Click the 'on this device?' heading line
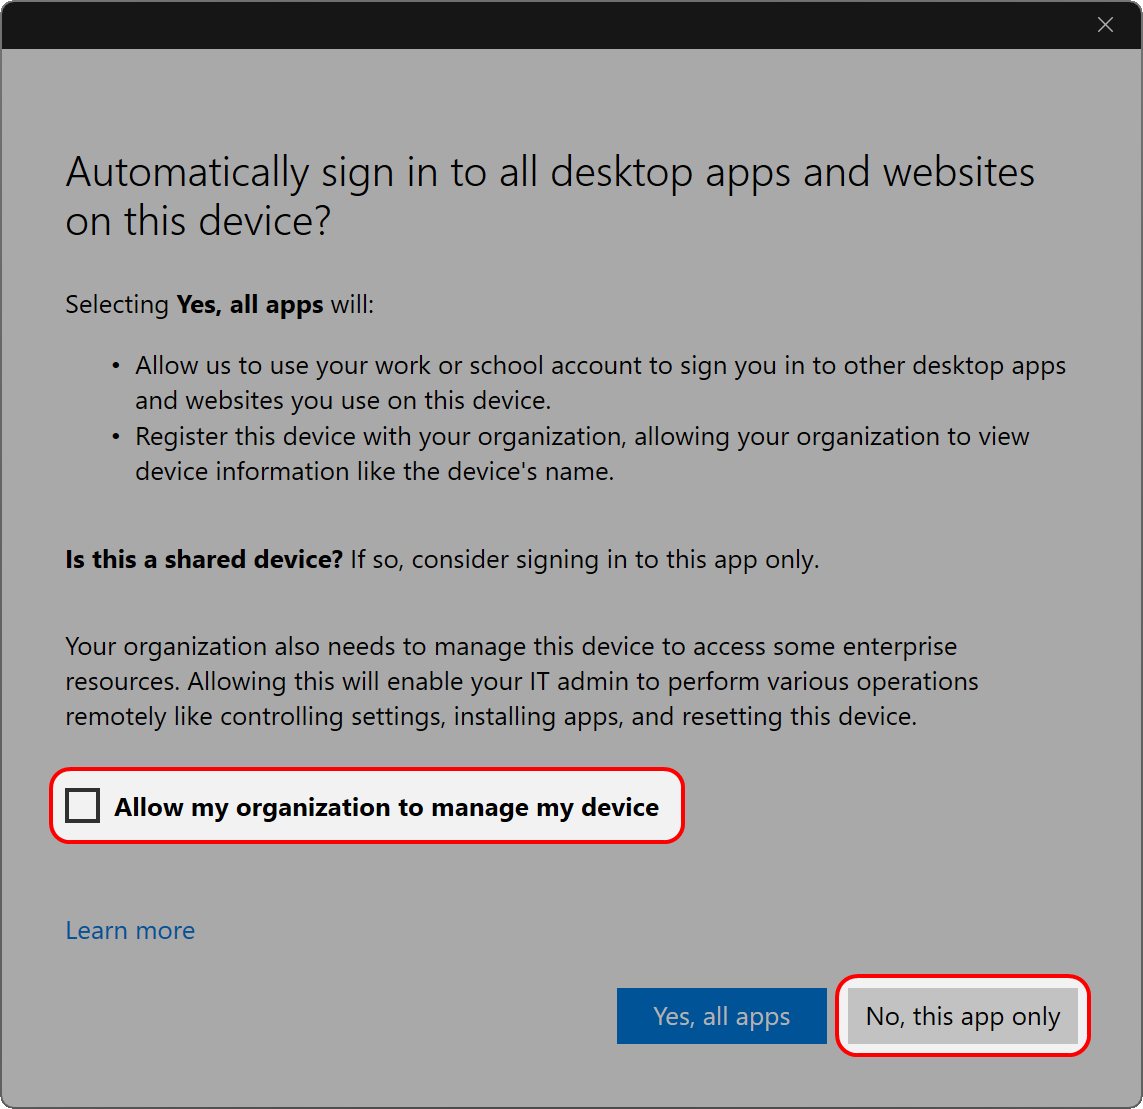The height and width of the screenshot is (1109, 1143). (198, 222)
